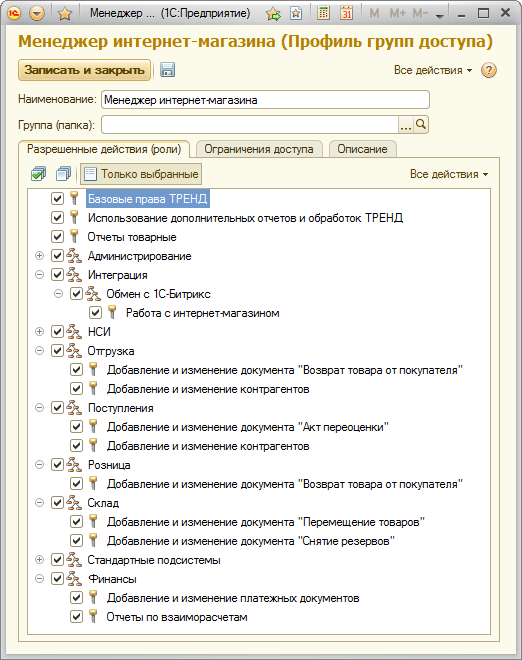Toggle checkbox for Использование дополнительных отчетов и обработок ТРЕНД
This screenshot has height=660, width=522.
(x=57, y=217)
